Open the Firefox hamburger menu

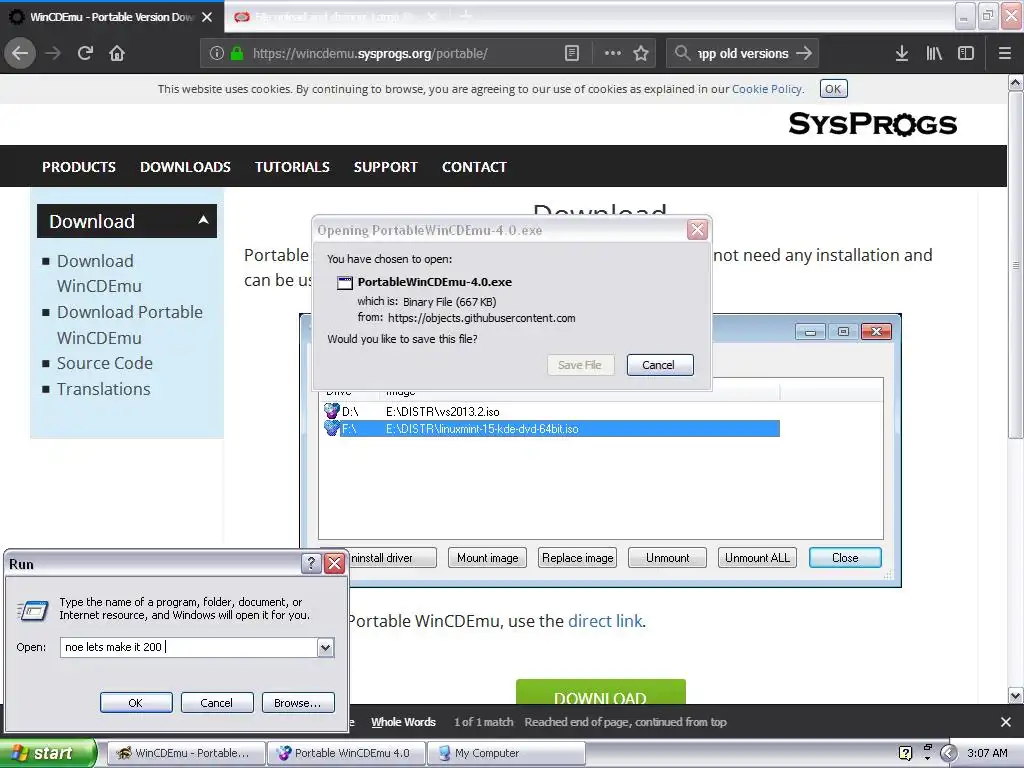coord(1004,54)
